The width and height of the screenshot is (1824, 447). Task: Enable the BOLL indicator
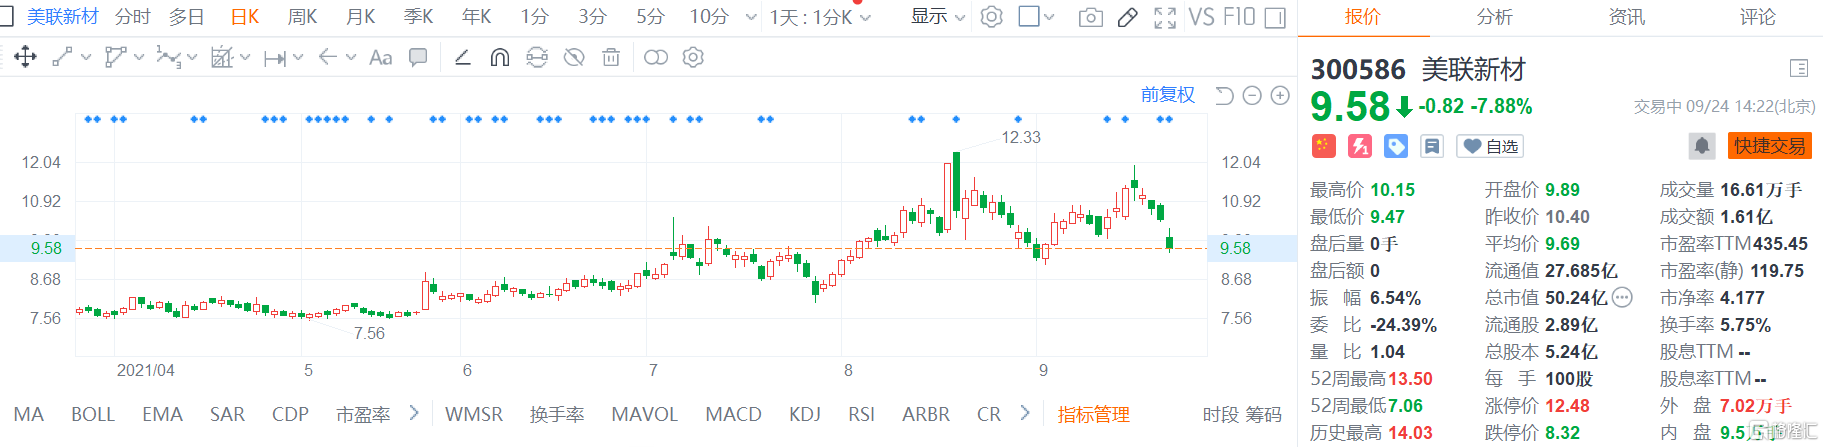pos(93,414)
